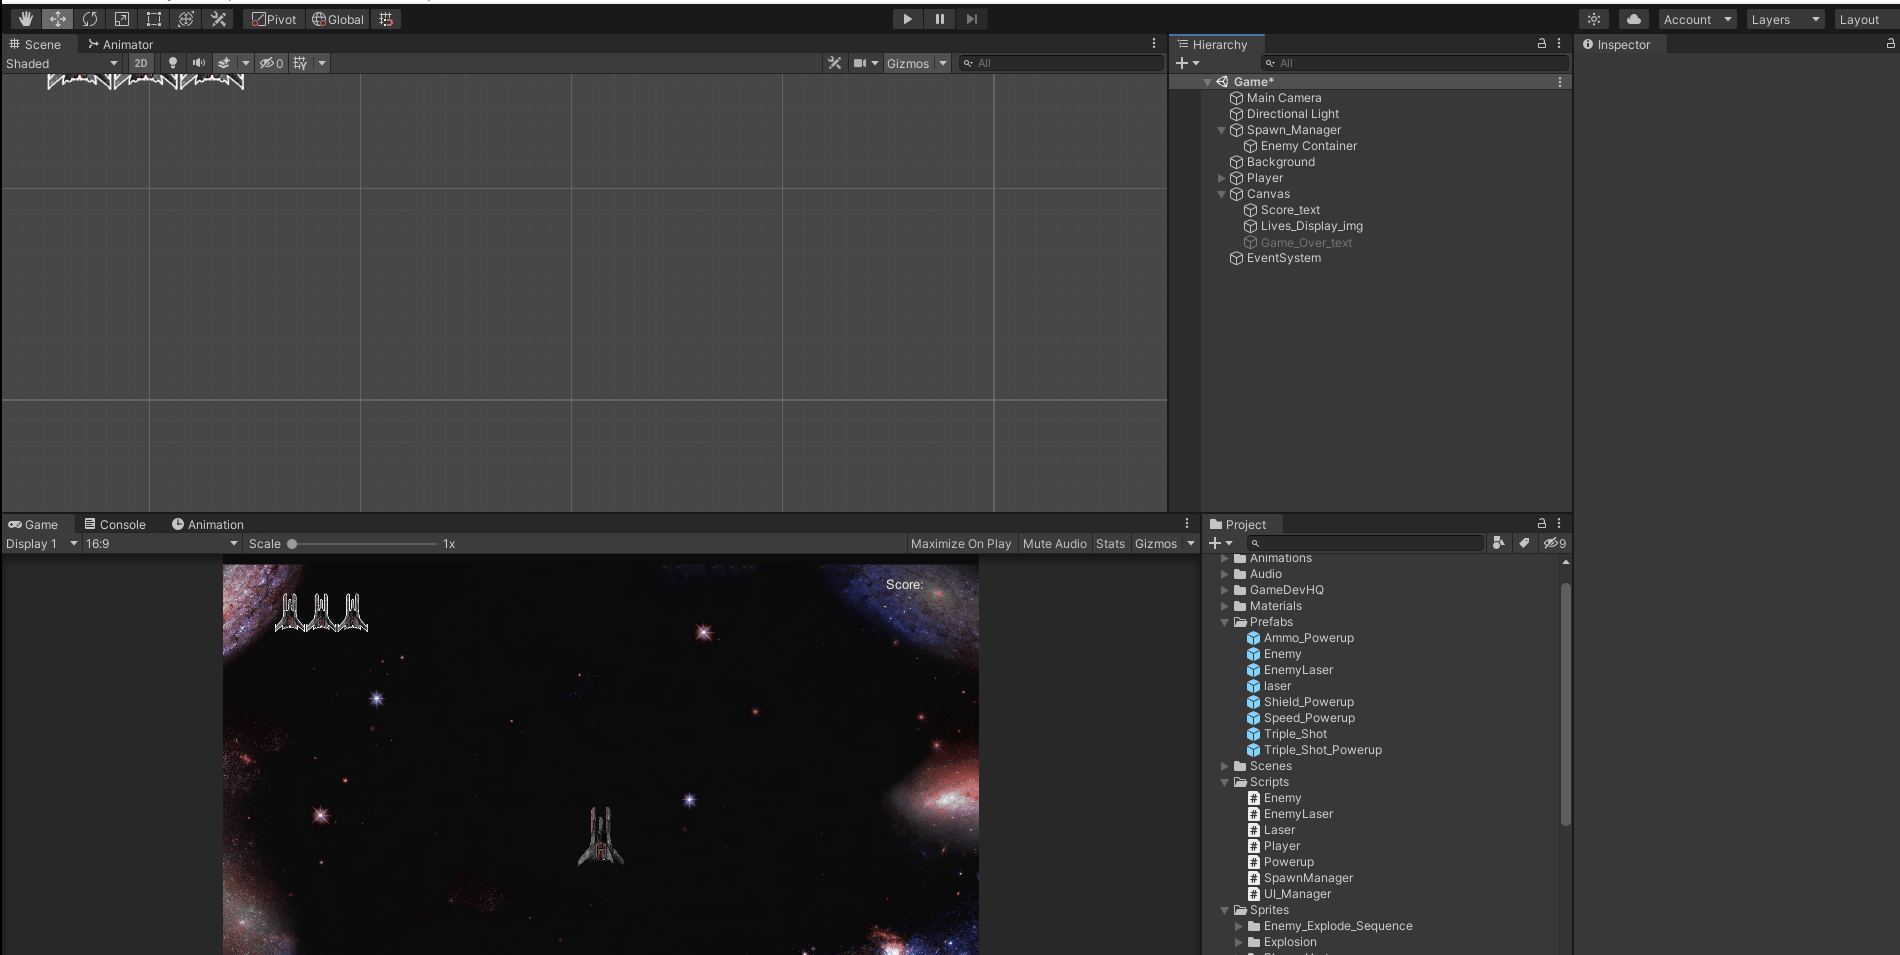Toggle the handle rotation Global button

pyautogui.click(x=338, y=19)
